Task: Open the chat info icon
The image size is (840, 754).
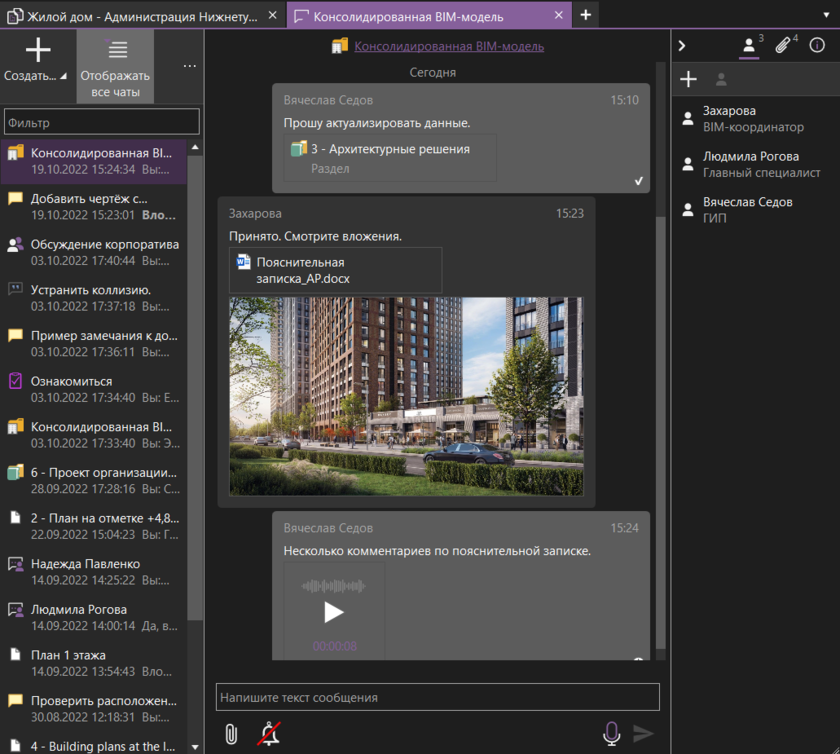Action: (x=817, y=45)
